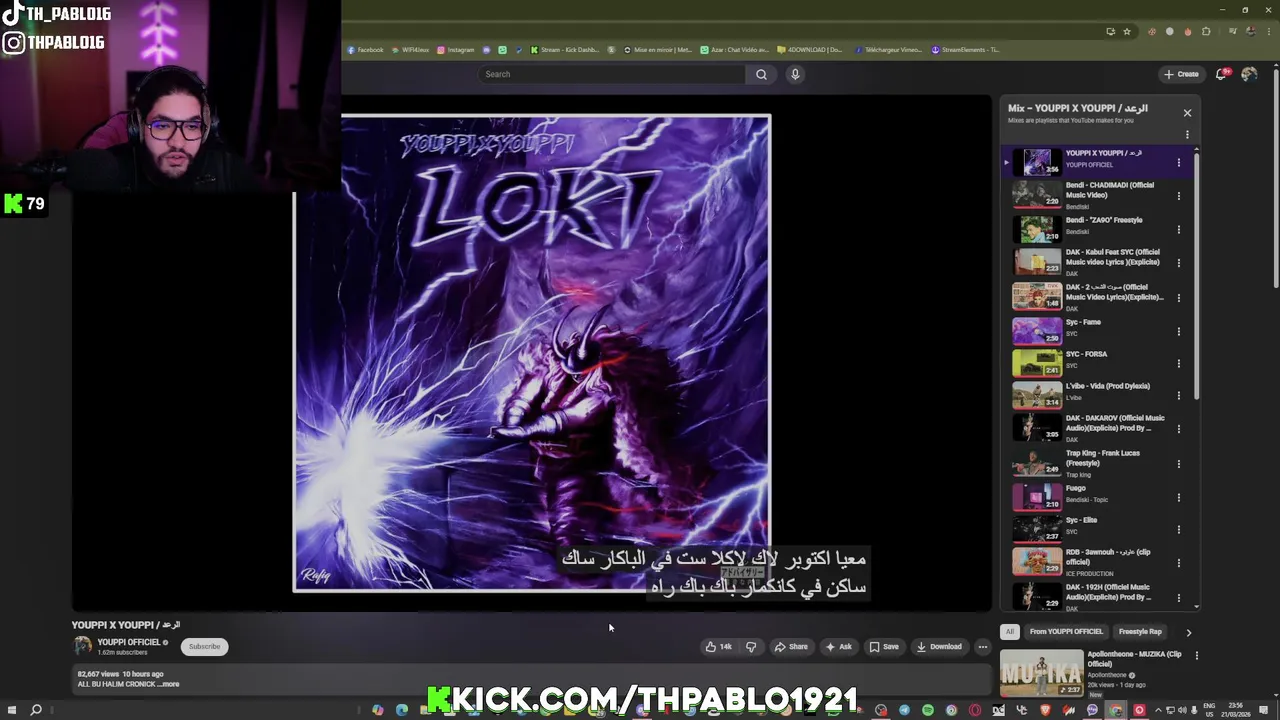
Task: Open Mix playlist panel options menu
Action: coord(1187,134)
